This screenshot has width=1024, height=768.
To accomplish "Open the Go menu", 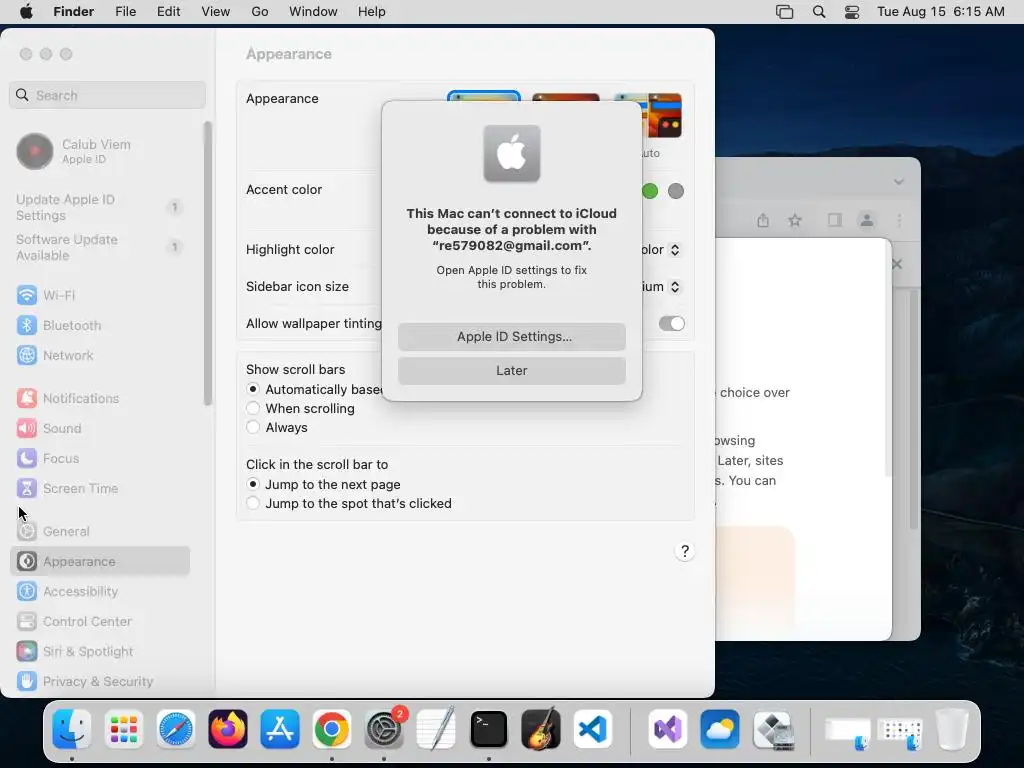I will [260, 12].
